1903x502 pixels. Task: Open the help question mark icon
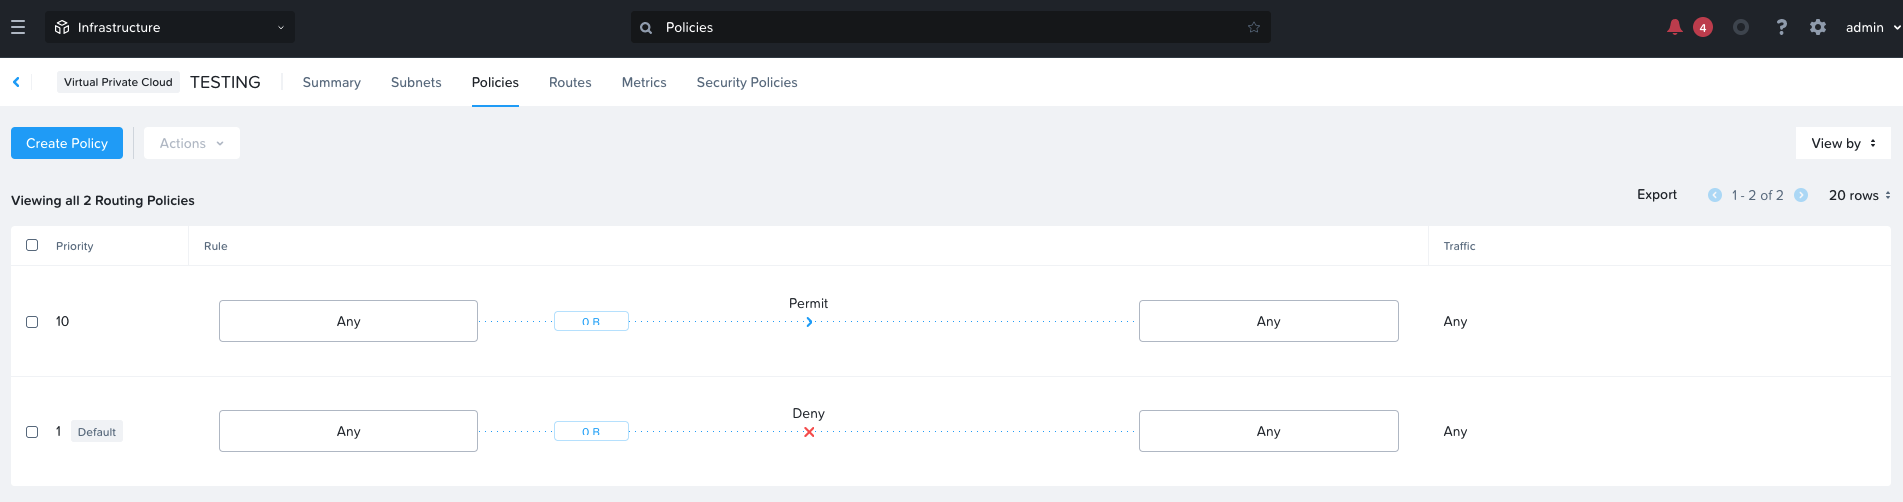1781,27
